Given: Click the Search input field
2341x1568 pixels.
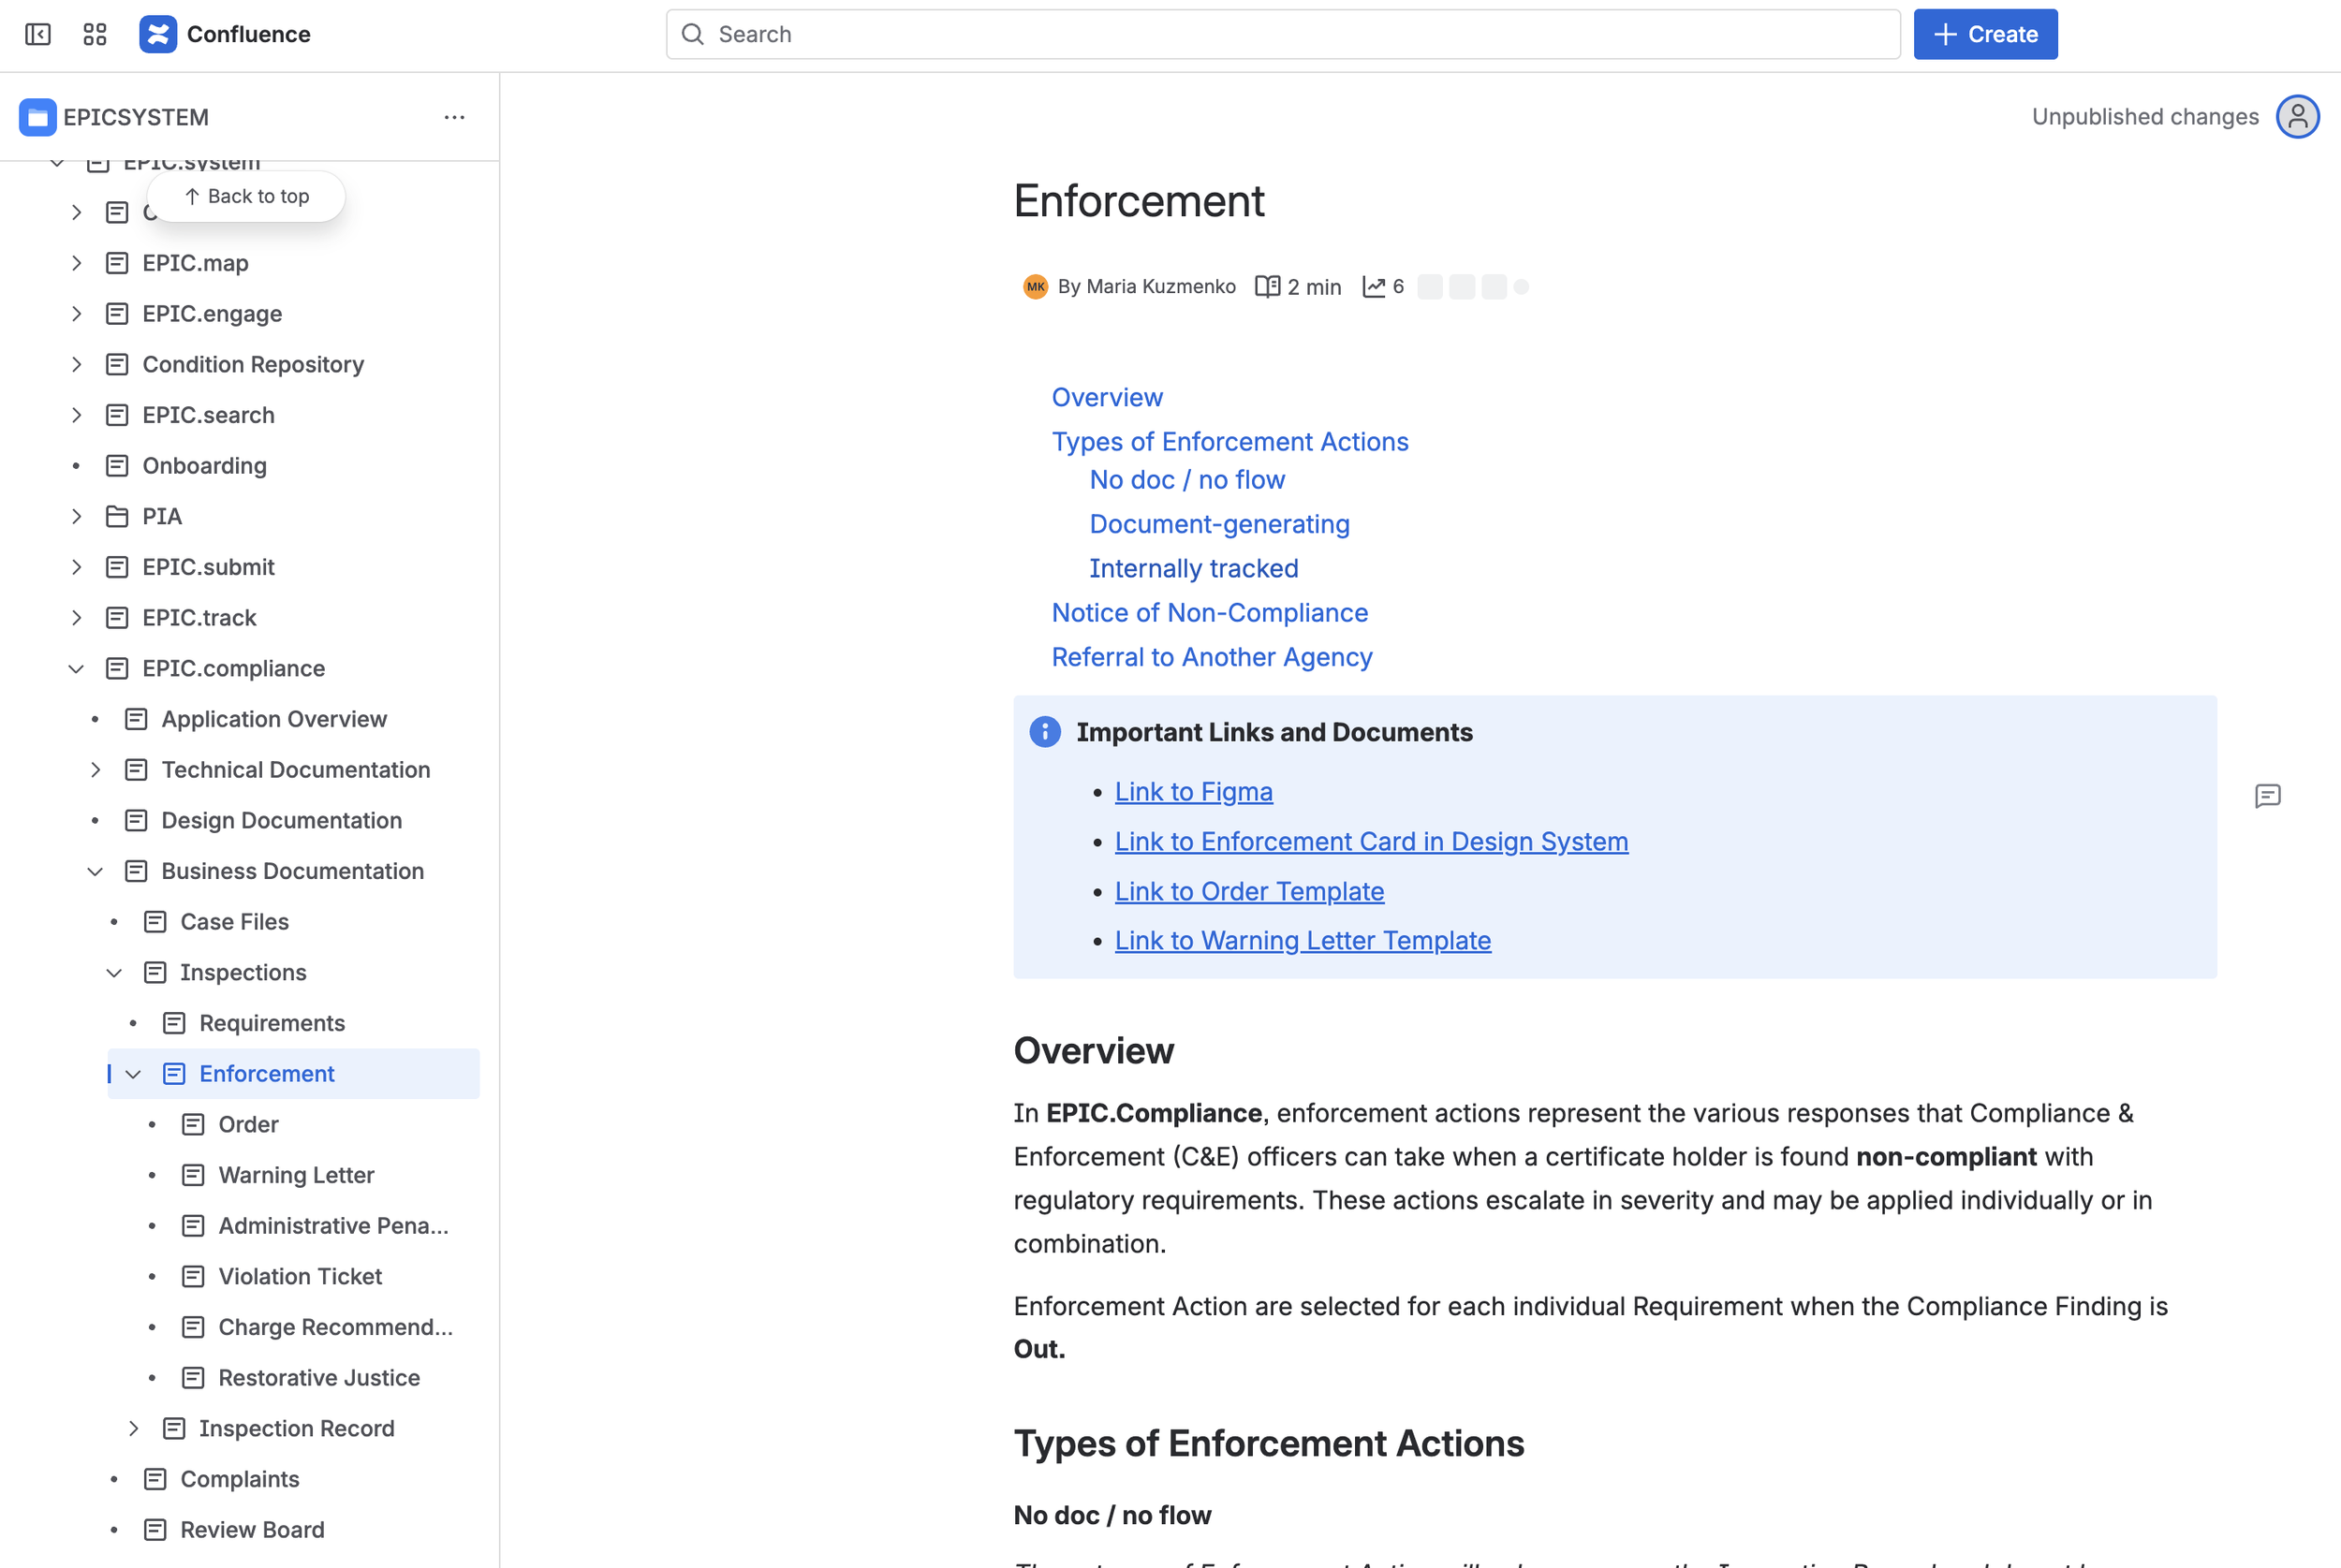Looking at the screenshot, I should click(1283, 34).
